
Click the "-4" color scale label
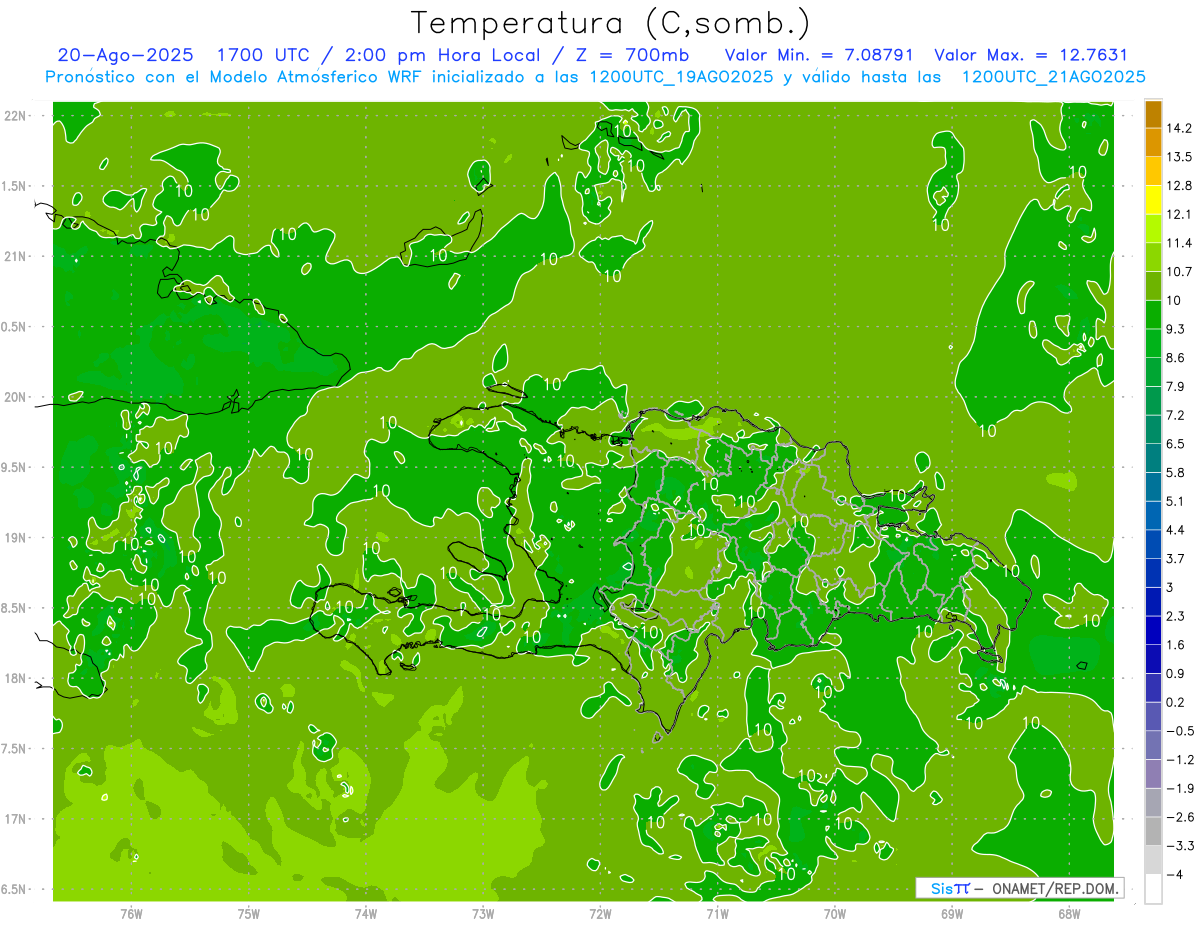coord(1174,875)
